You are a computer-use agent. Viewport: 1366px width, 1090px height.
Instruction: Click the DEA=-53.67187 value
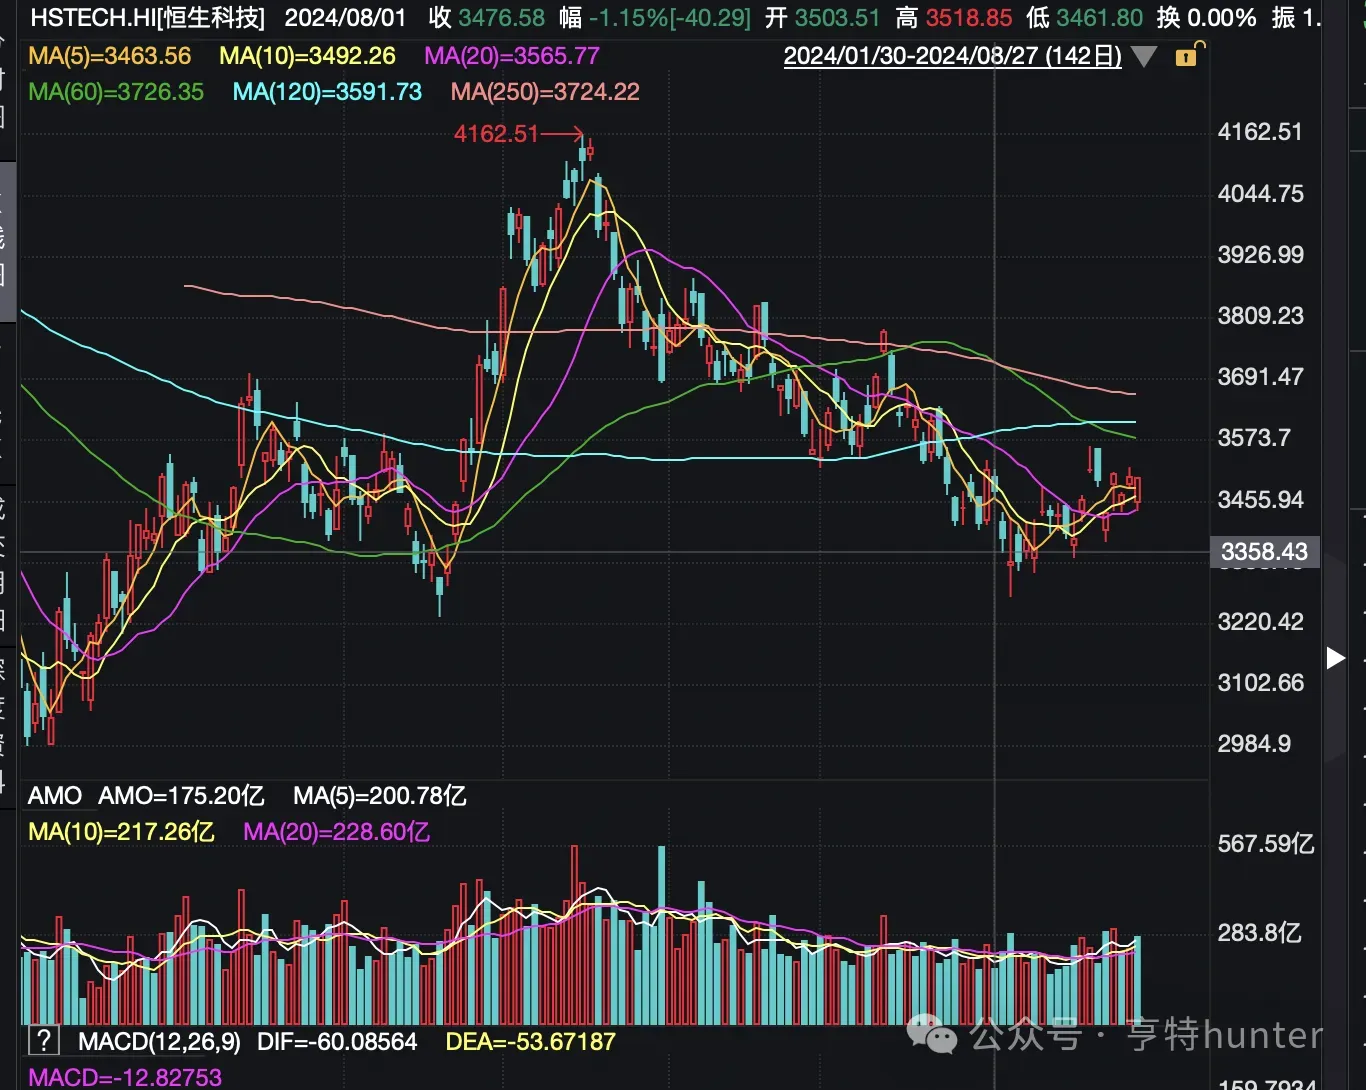point(531,1042)
